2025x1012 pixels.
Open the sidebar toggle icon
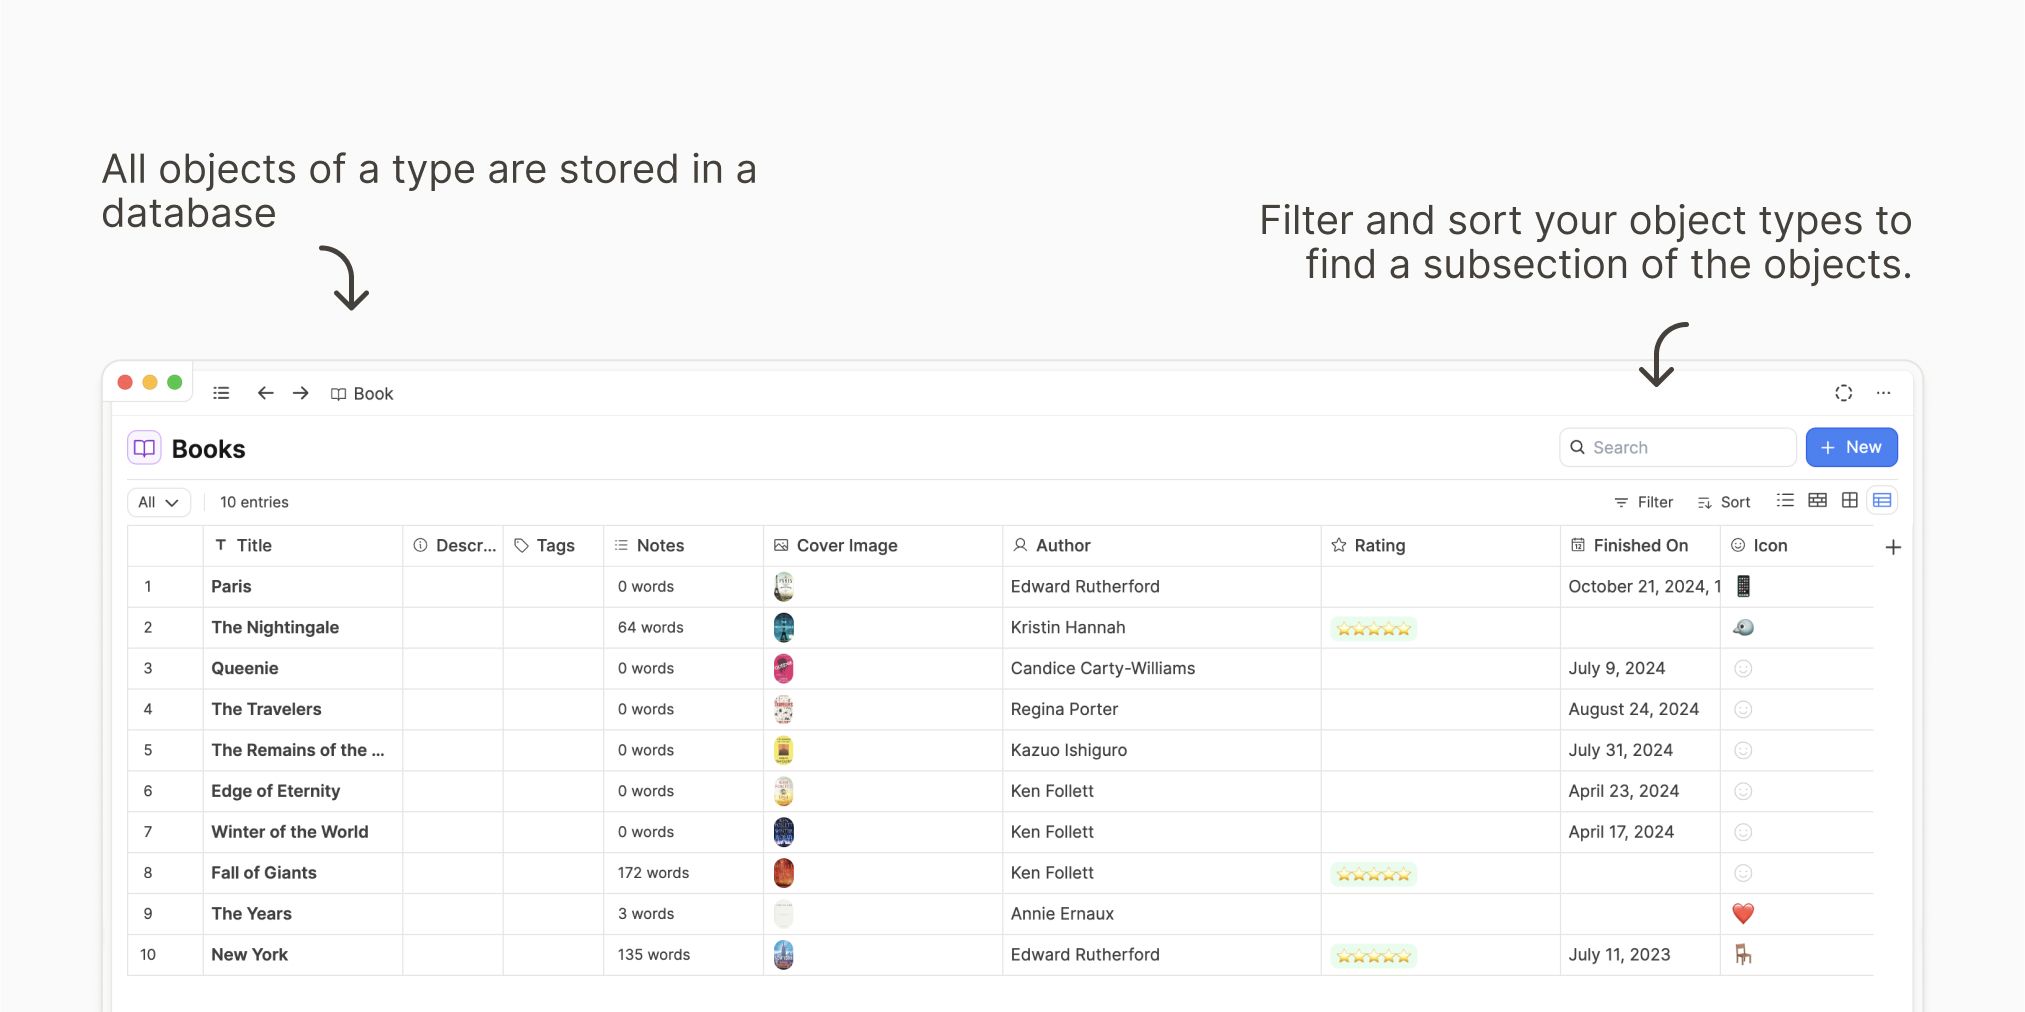click(221, 393)
